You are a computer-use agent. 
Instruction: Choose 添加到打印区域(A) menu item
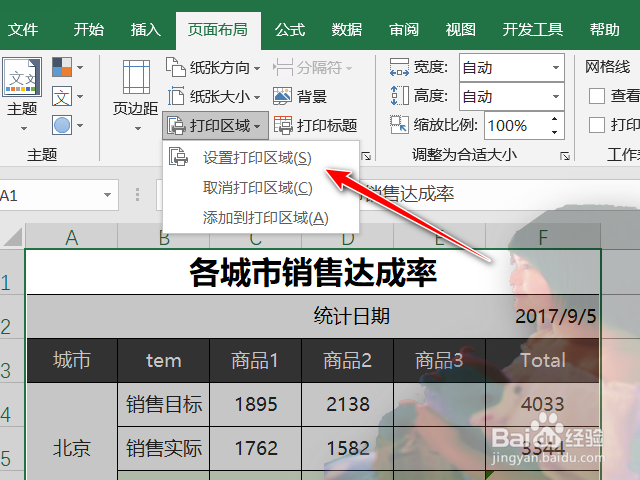point(261,218)
